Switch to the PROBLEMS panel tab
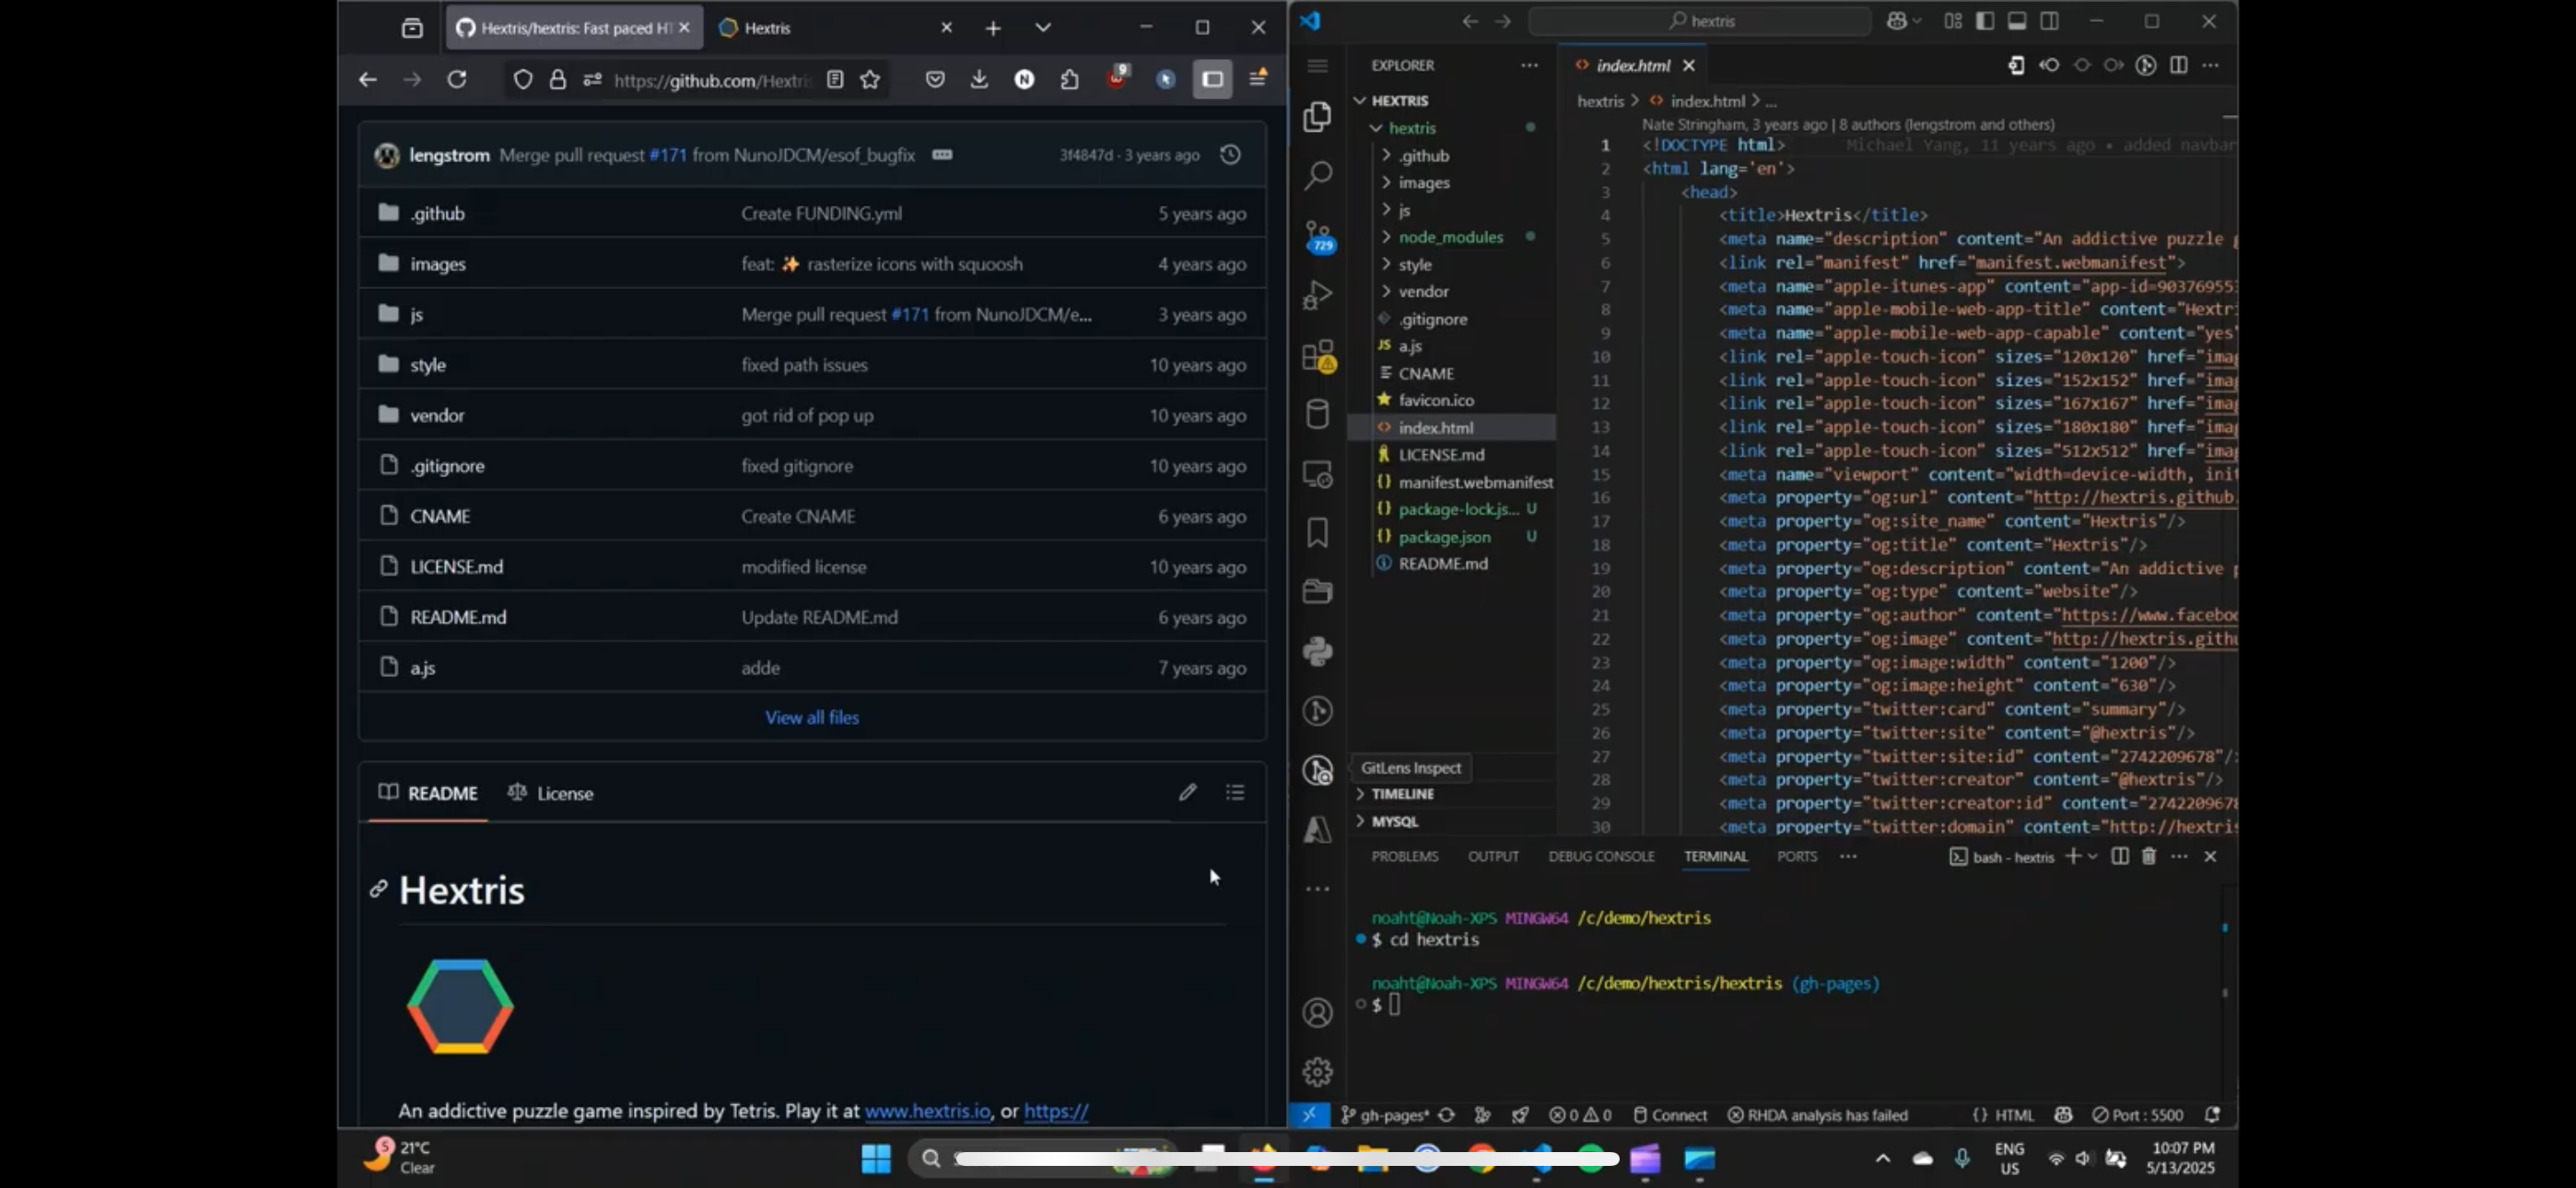The height and width of the screenshot is (1188, 2576). (1404, 856)
